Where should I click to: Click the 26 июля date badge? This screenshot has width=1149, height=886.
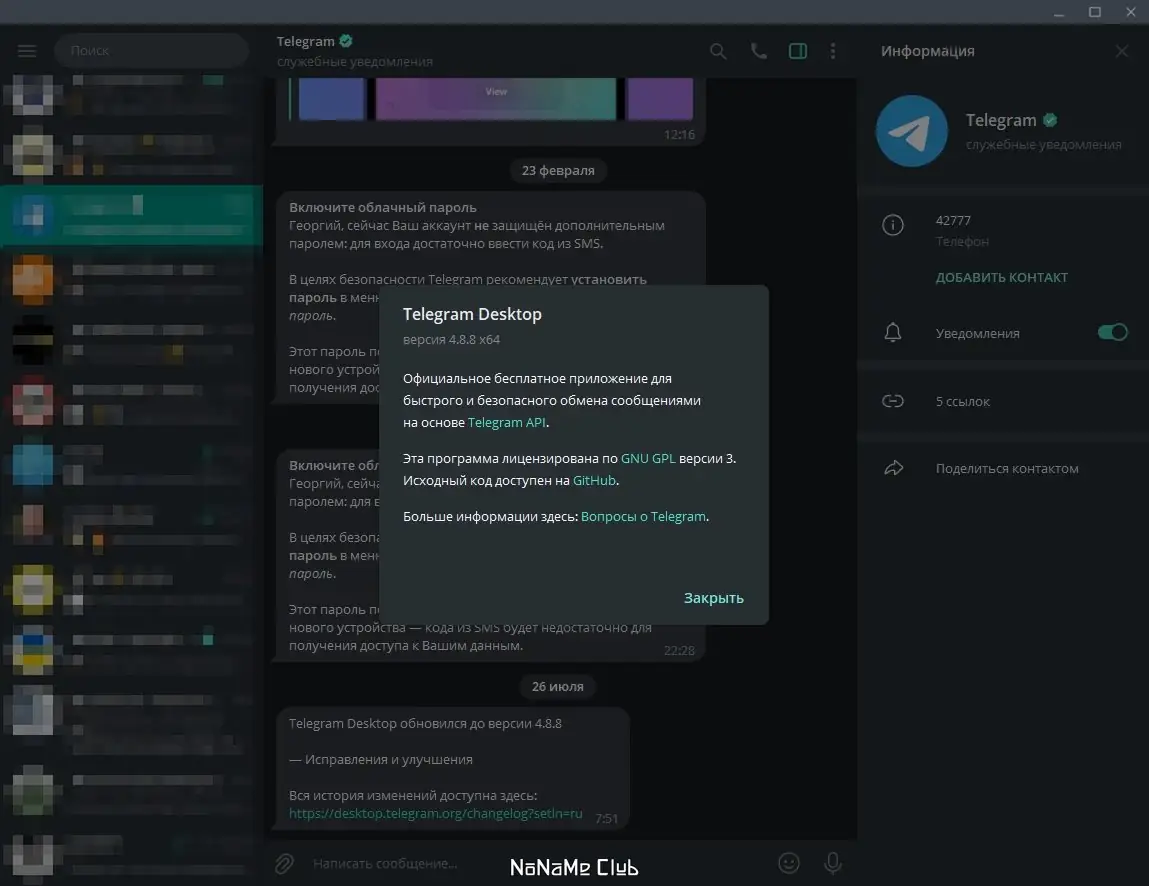[x=558, y=687]
